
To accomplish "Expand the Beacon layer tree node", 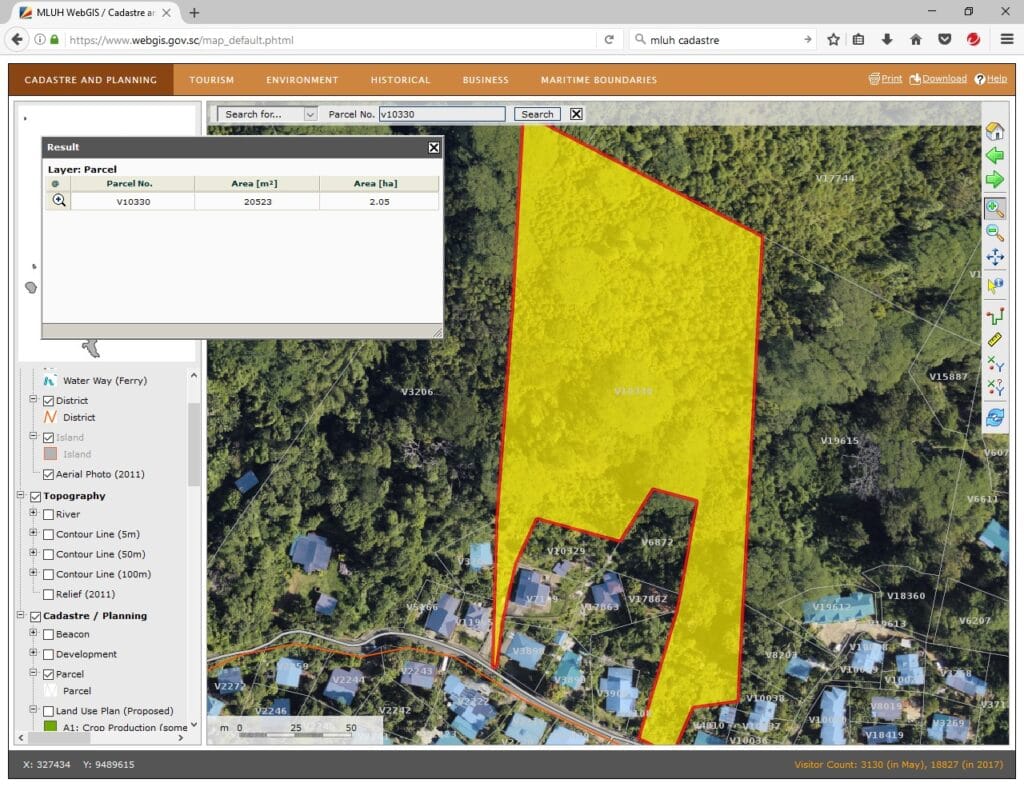I will click(x=33, y=633).
